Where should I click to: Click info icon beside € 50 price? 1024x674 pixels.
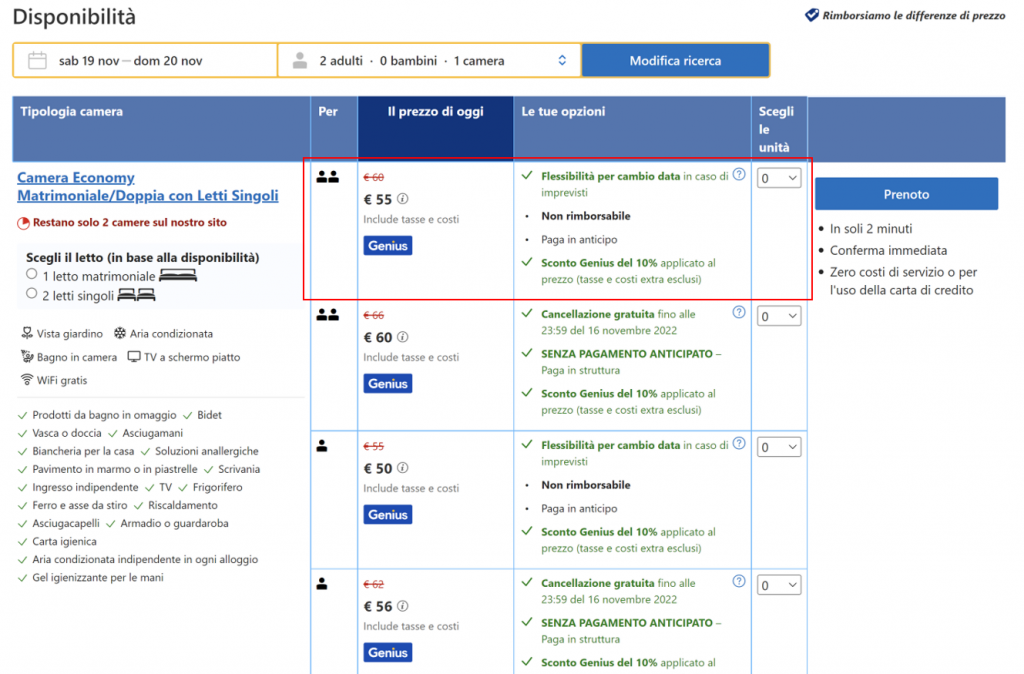(x=403, y=469)
